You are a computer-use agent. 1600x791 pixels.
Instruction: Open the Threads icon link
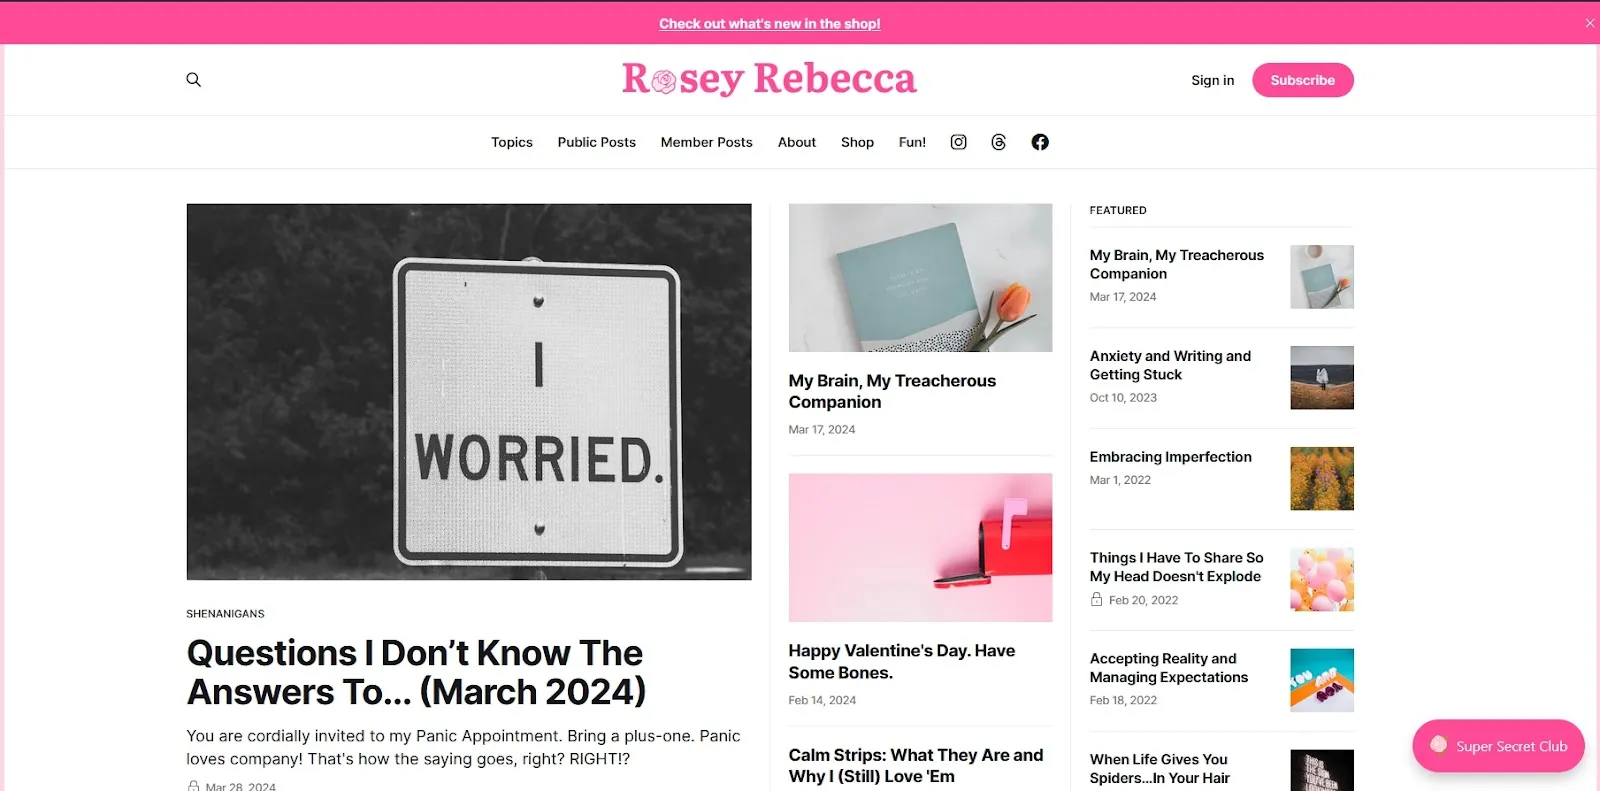click(998, 142)
